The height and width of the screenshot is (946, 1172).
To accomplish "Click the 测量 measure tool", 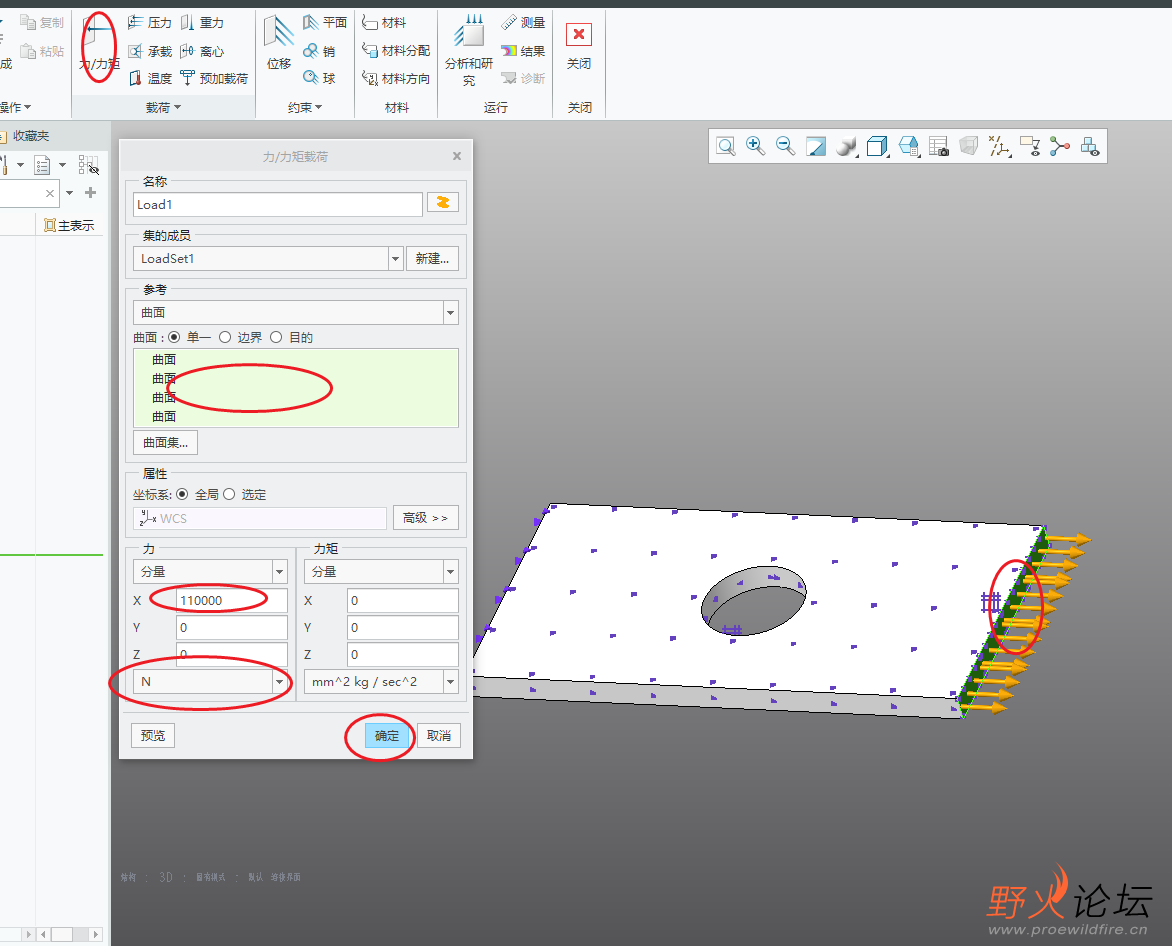I will [x=523, y=23].
